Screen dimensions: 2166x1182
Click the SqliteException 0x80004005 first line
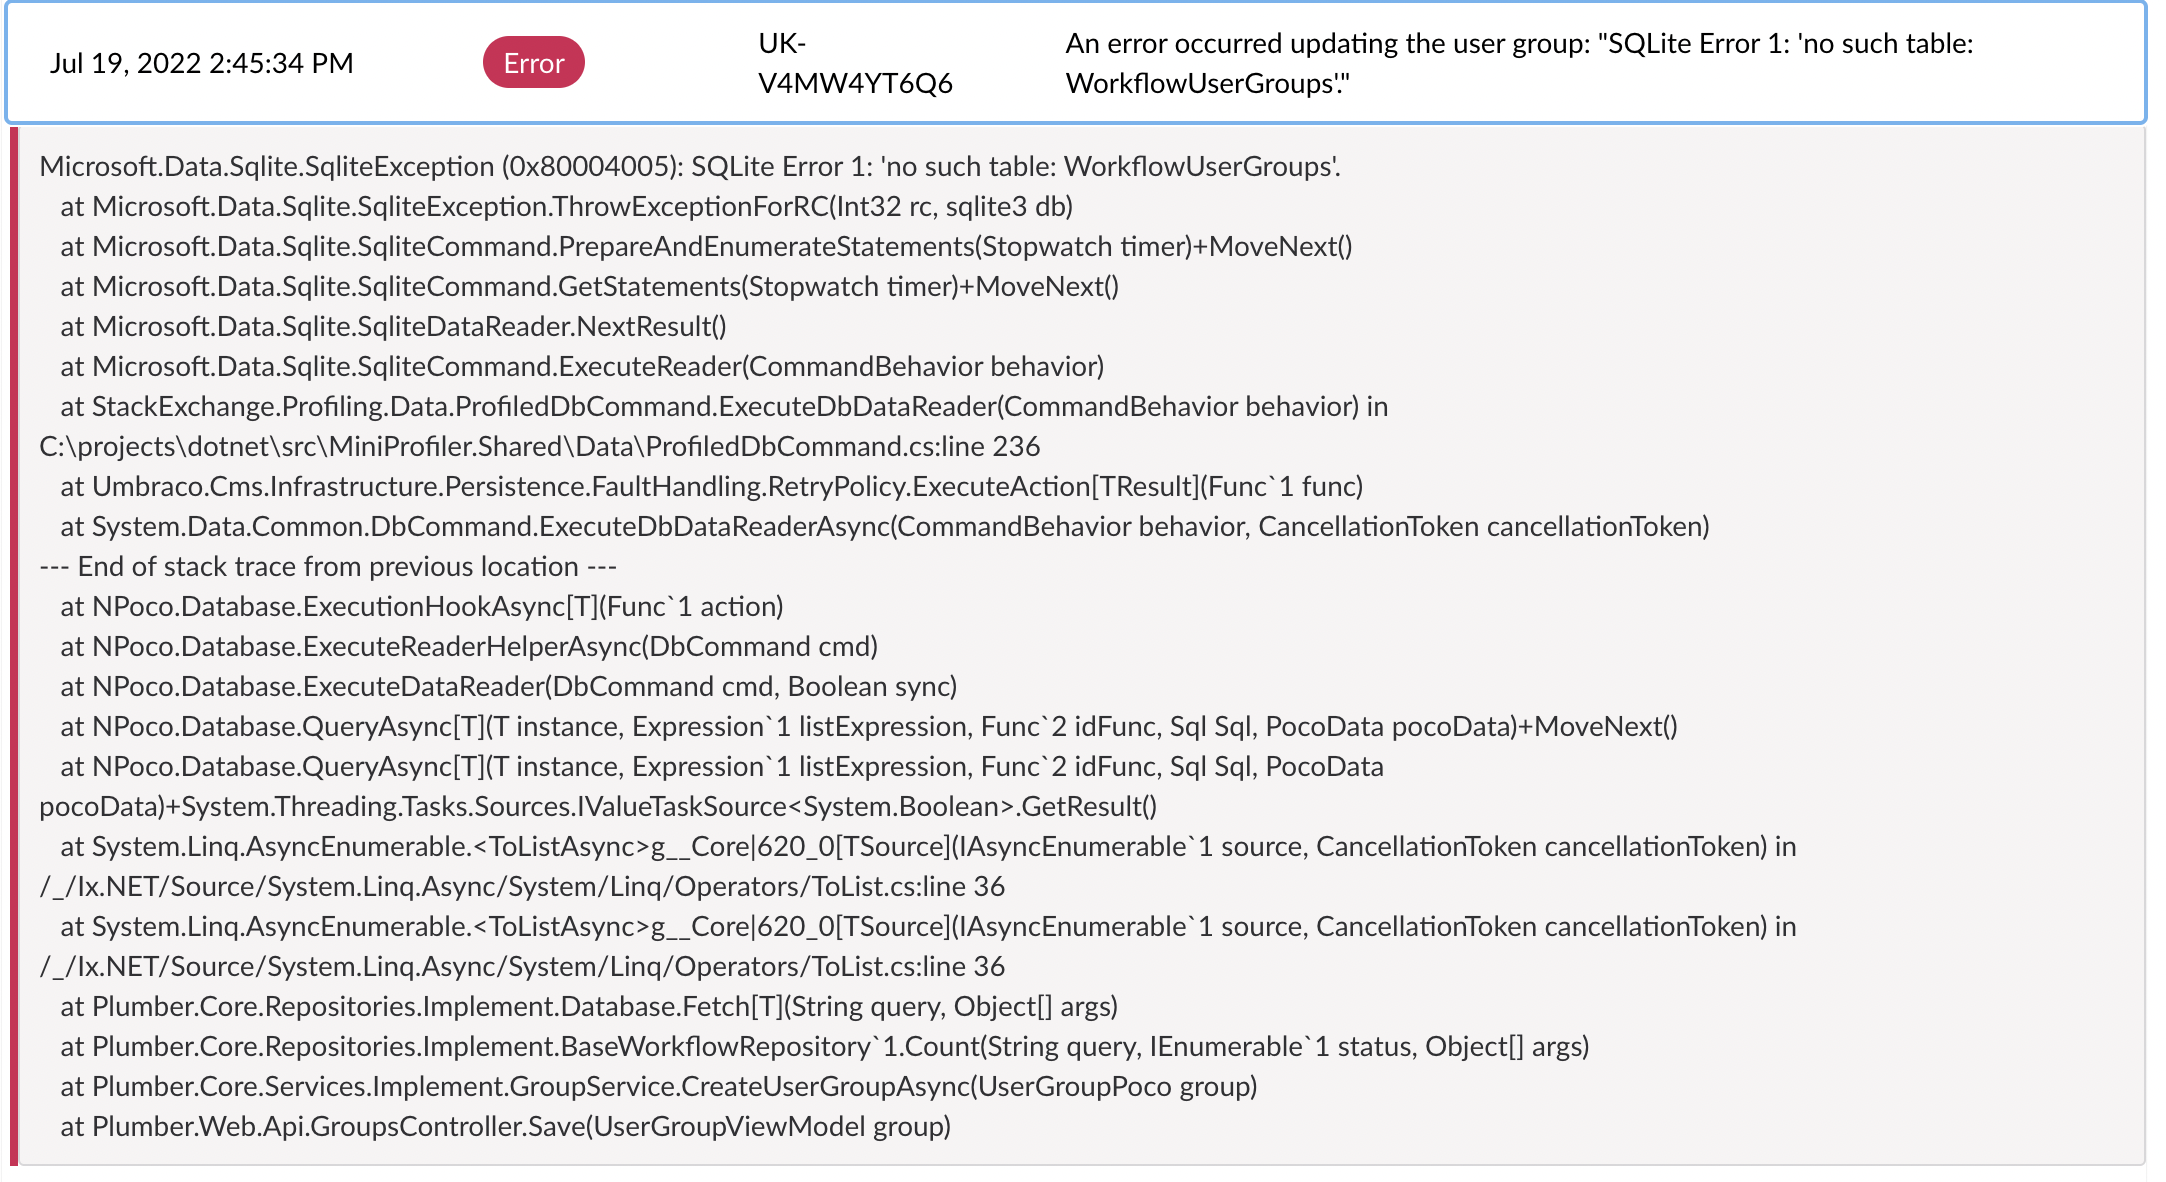pos(690,166)
